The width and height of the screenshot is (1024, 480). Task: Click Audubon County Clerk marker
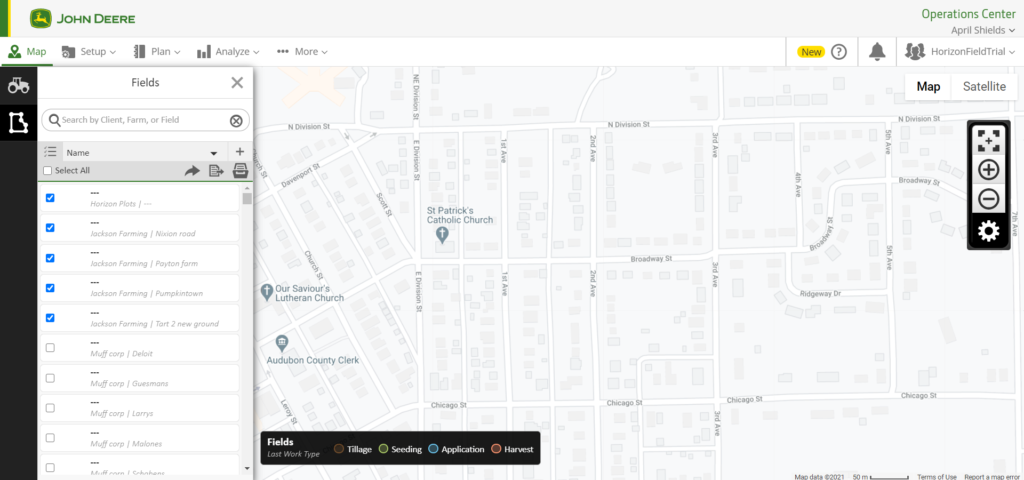tap(281, 342)
